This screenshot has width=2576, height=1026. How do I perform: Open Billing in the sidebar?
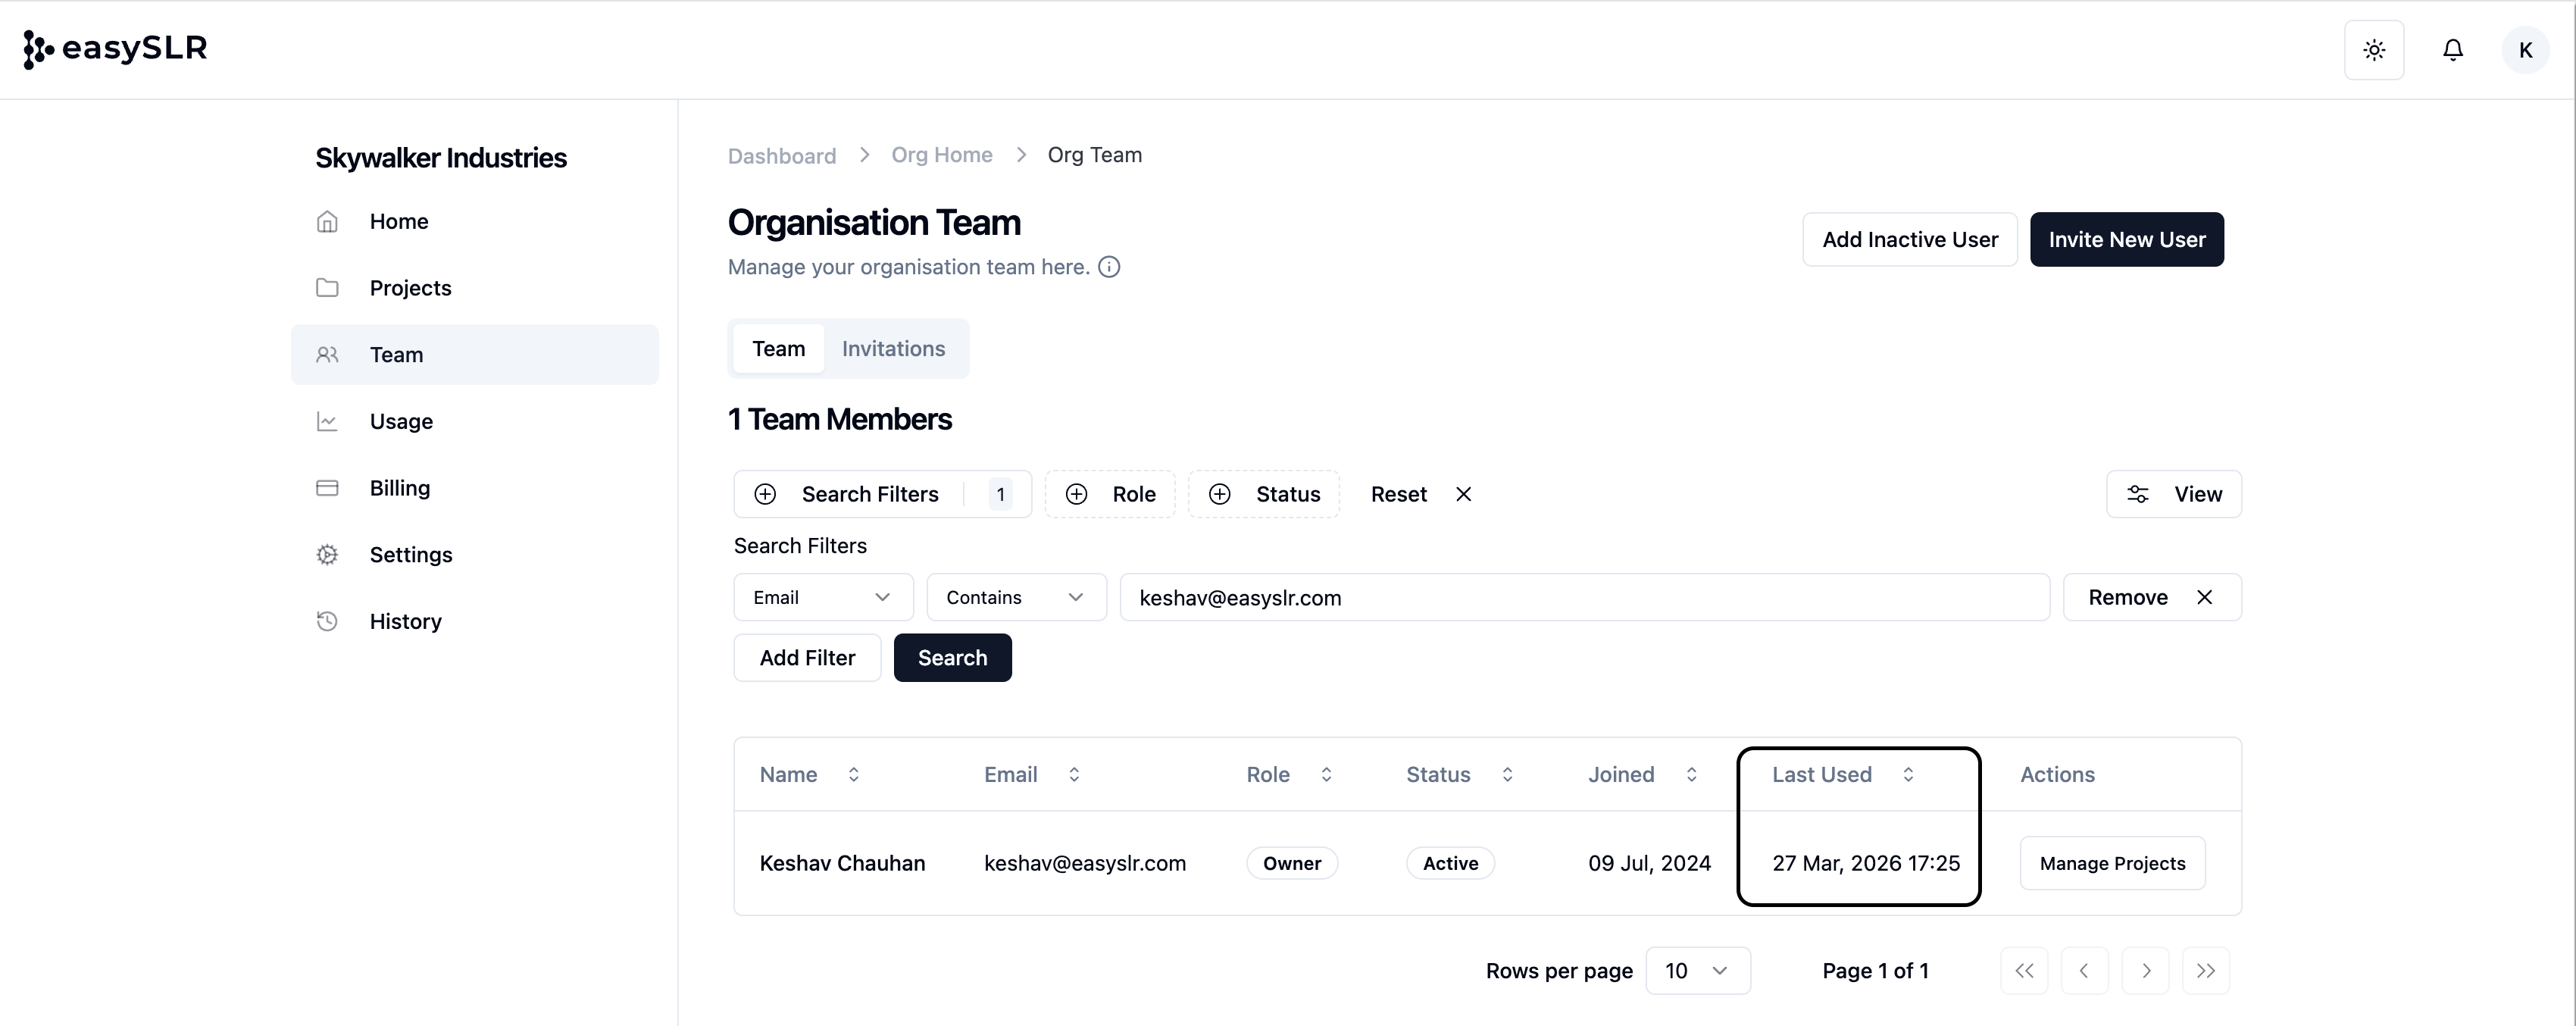[x=399, y=488]
